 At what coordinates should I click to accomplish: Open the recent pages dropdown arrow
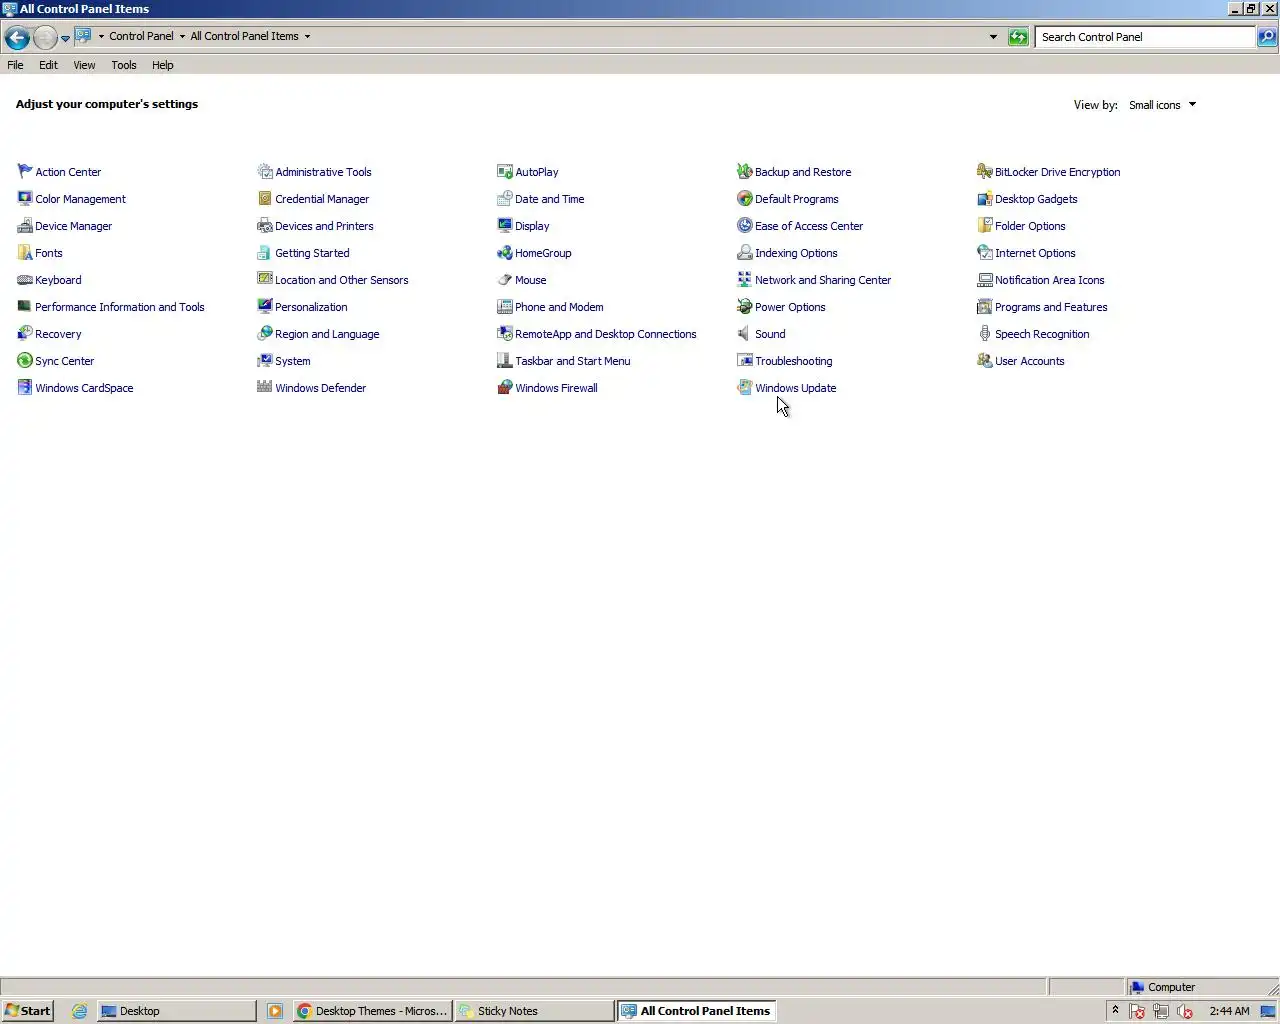[x=65, y=38]
